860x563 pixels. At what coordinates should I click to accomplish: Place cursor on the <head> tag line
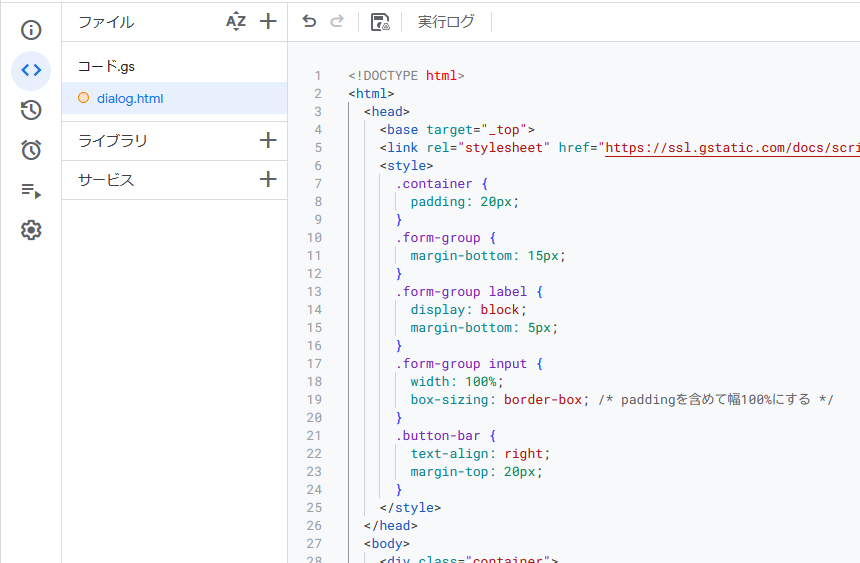click(387, 111)
